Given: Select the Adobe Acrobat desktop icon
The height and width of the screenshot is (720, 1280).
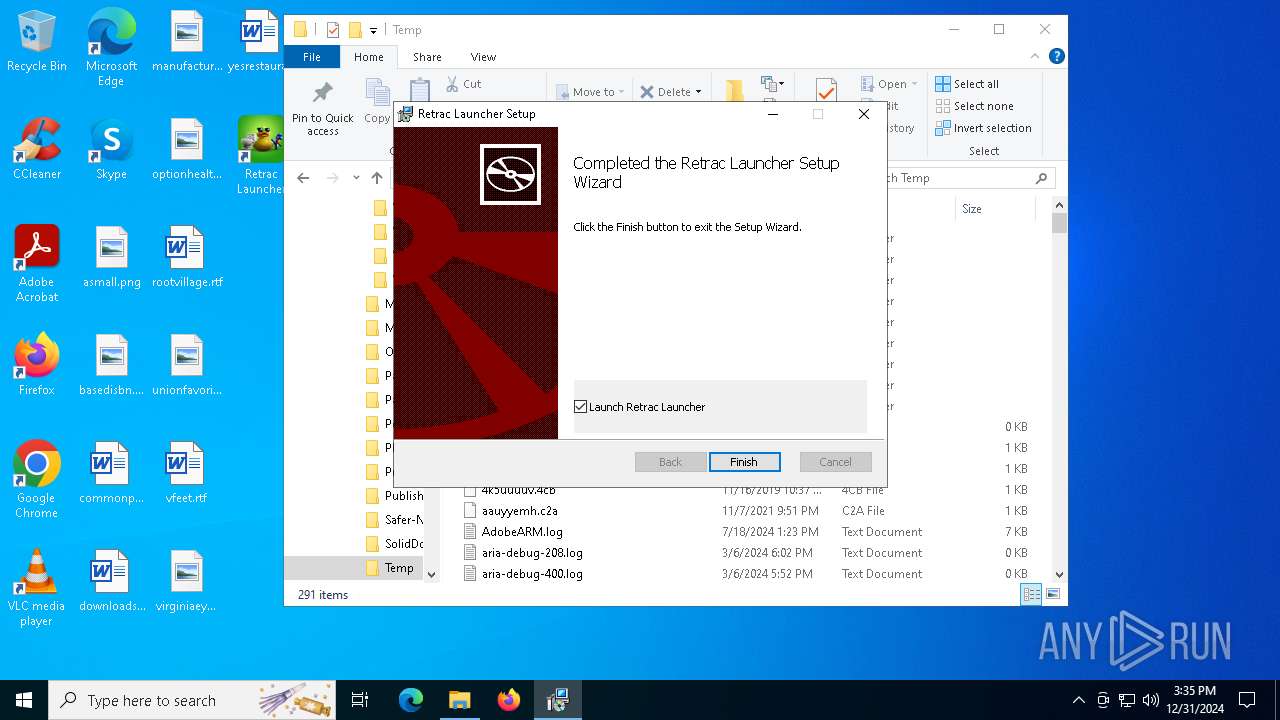Looking at the screenshot, I should click(37, 264).
